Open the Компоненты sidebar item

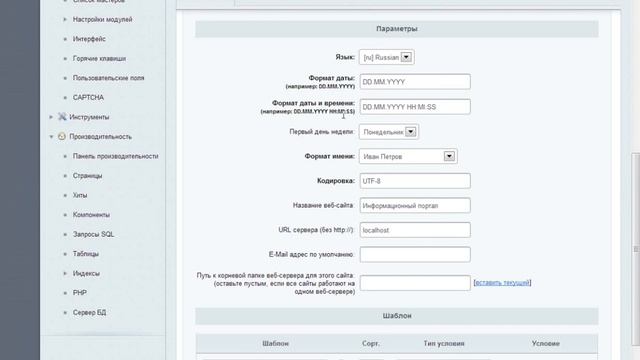[91, 215]
